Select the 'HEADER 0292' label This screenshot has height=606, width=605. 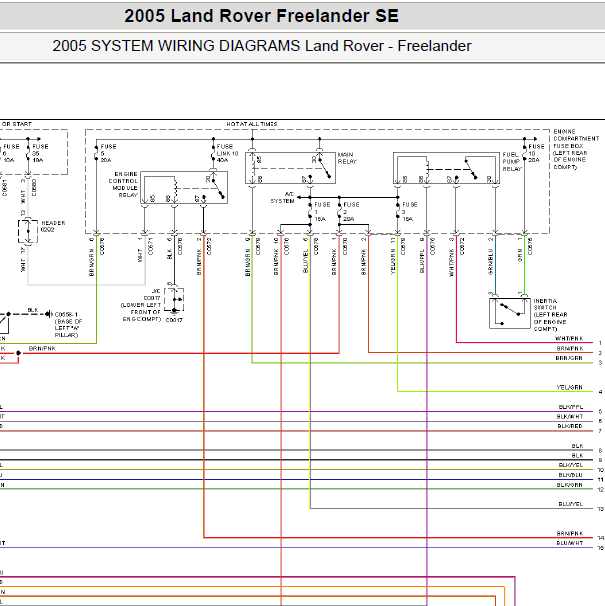click(53, 226)
